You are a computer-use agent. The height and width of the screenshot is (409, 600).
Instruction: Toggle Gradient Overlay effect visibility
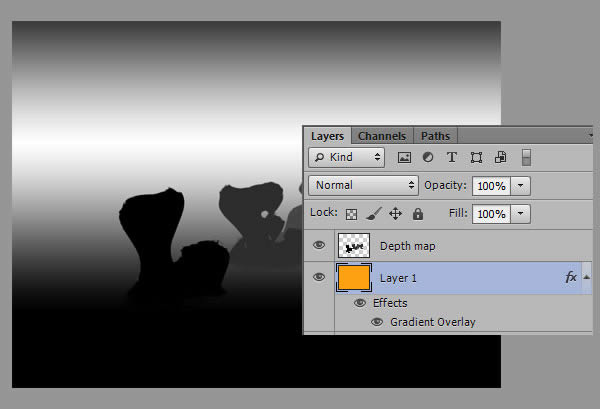coord(377,322)
